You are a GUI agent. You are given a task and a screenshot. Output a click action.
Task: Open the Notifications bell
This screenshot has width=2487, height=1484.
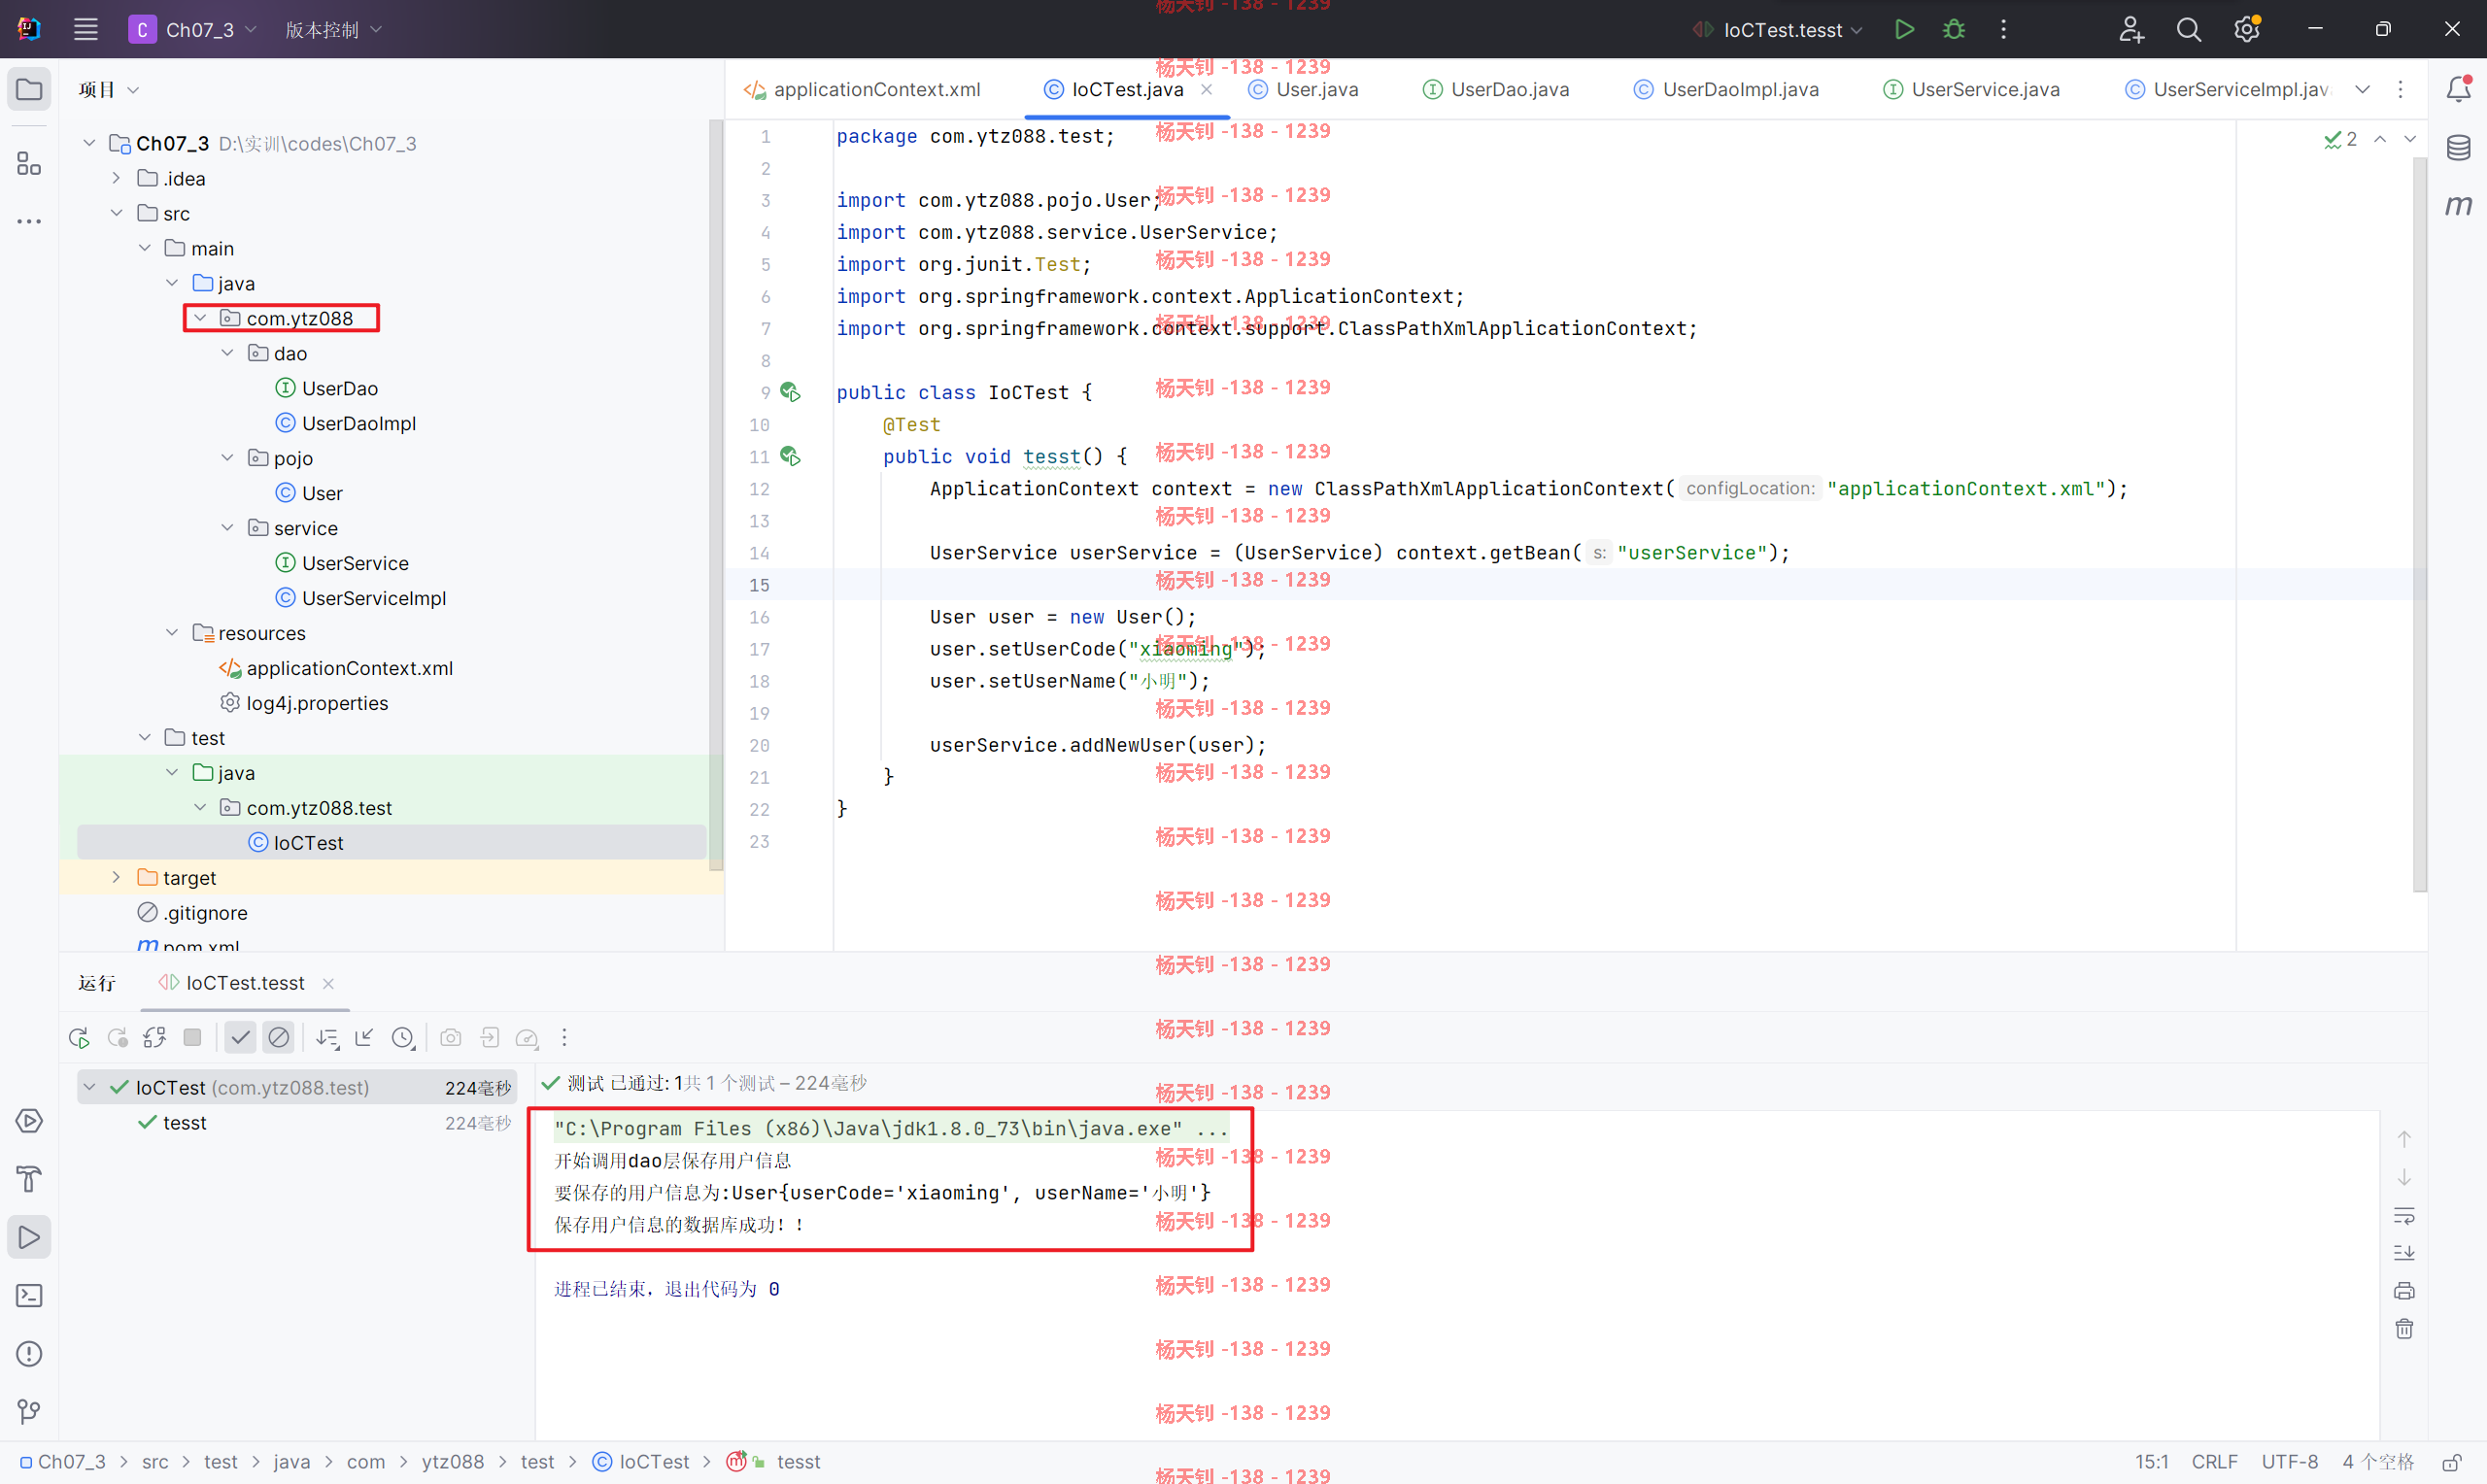click(x=2458, y=89)
